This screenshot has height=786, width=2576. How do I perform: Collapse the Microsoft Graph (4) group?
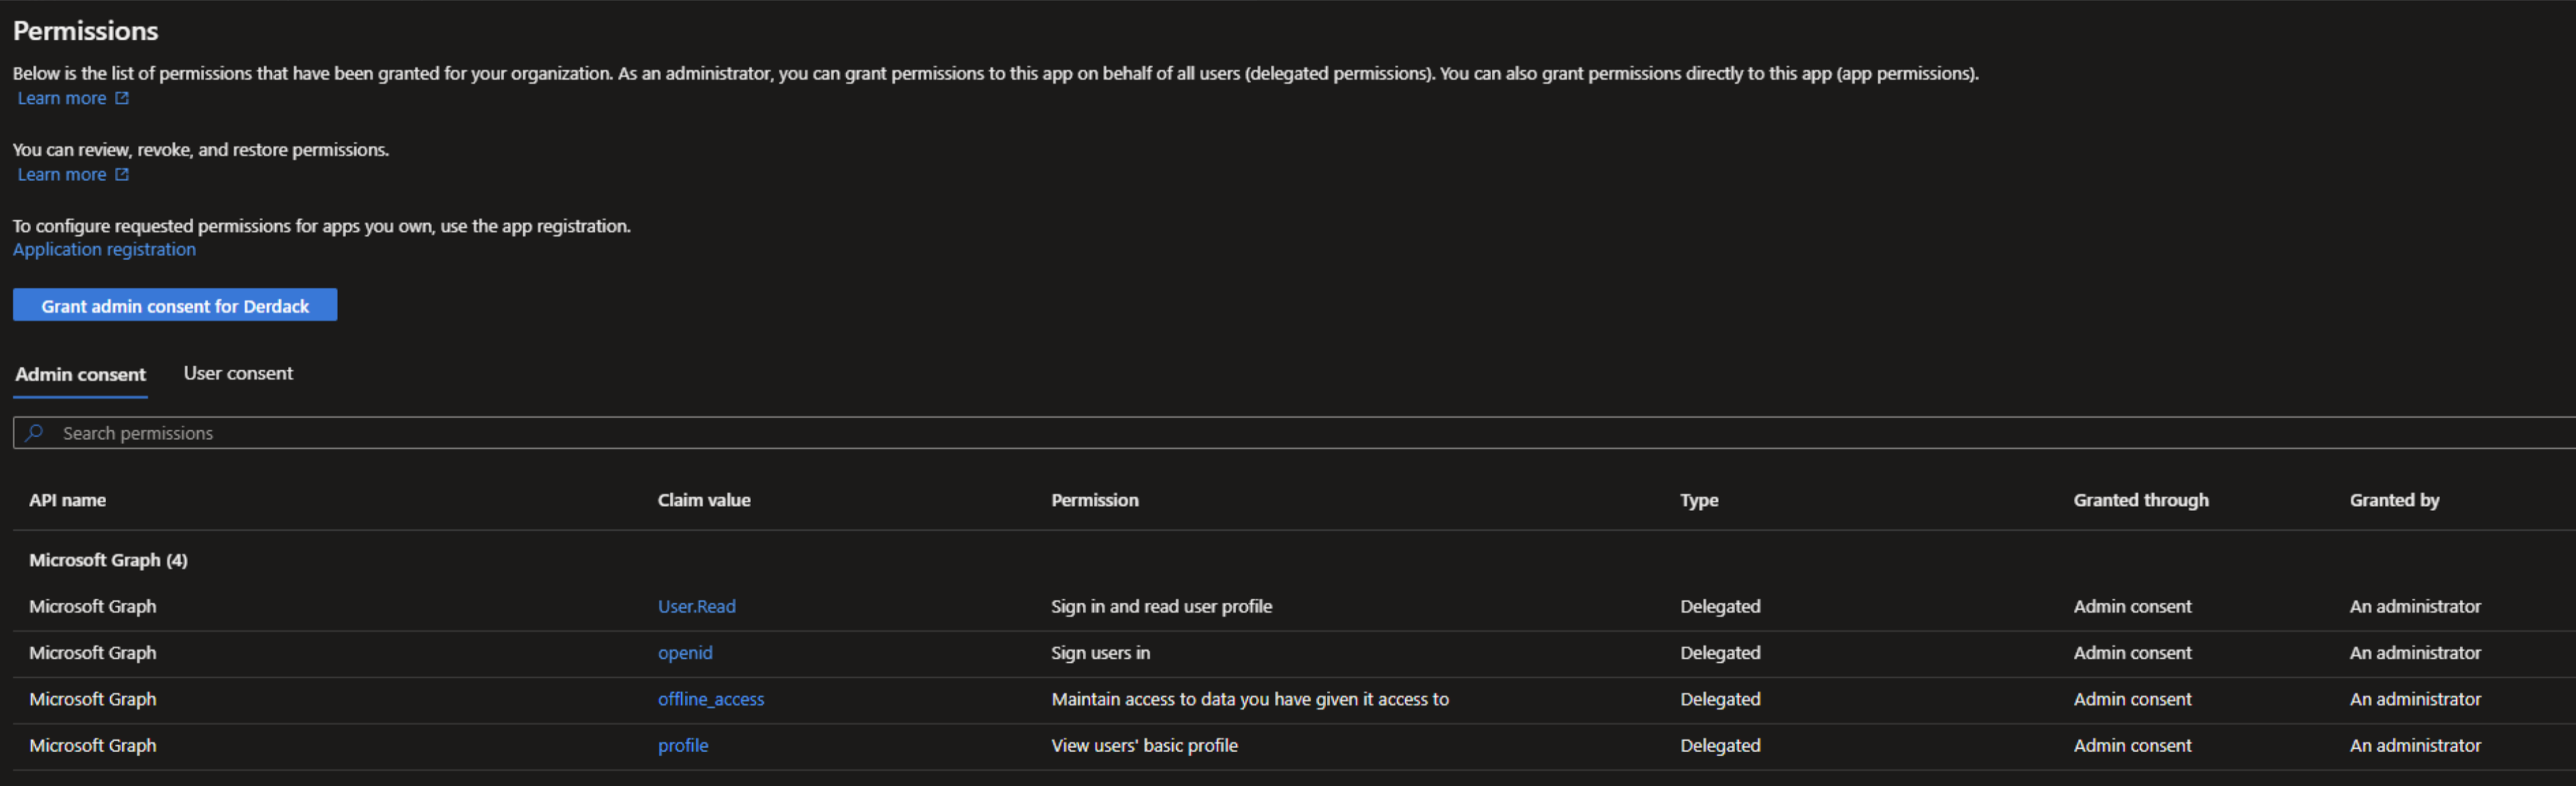click(108, 560)
